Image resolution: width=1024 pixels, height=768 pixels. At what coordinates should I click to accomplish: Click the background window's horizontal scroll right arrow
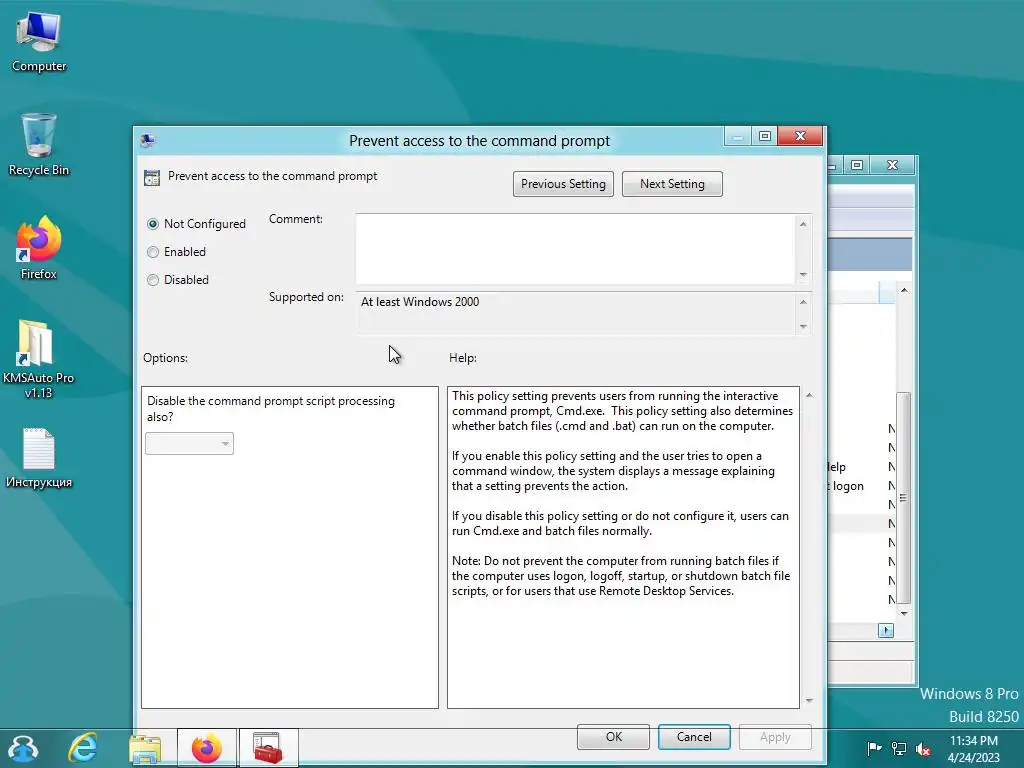(x=886, y=630)
